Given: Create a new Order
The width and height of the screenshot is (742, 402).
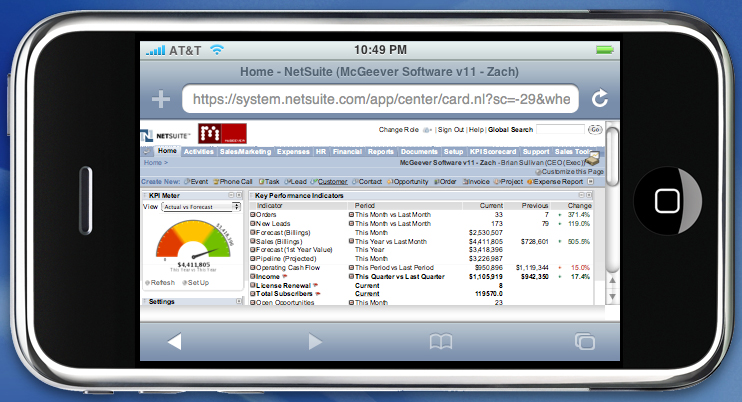Looking at the screenshot, I should pyautogui.click(x=445, y=182).
